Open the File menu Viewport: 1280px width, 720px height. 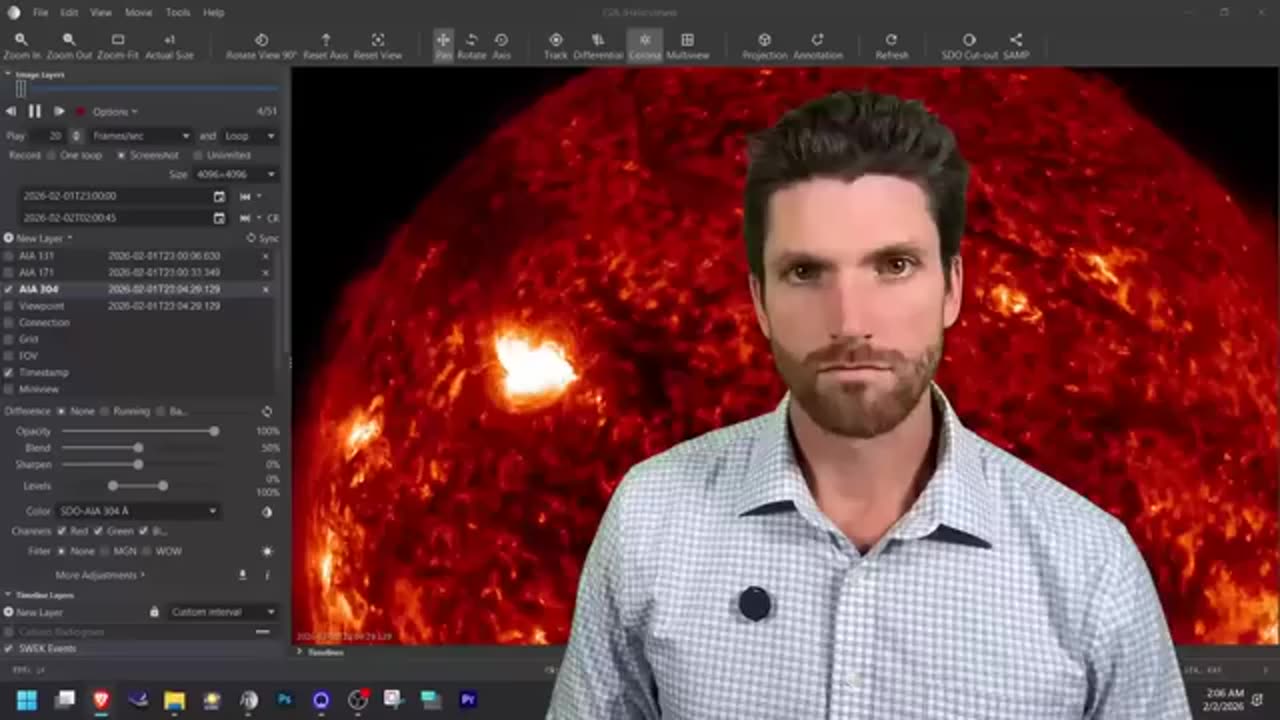(x=40, y=12)
